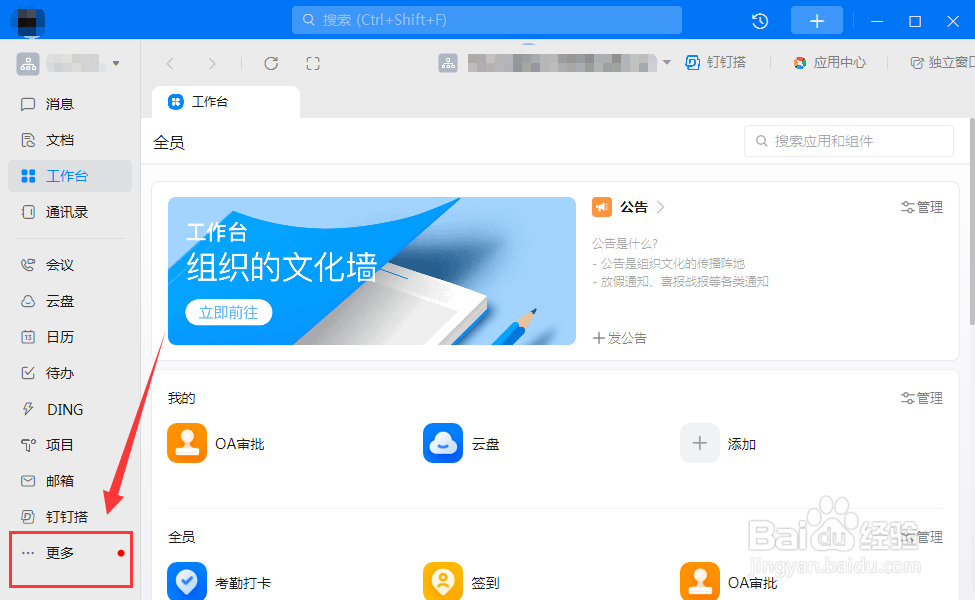
Task: Click the 立即前往 banner button
Action: 229,313
